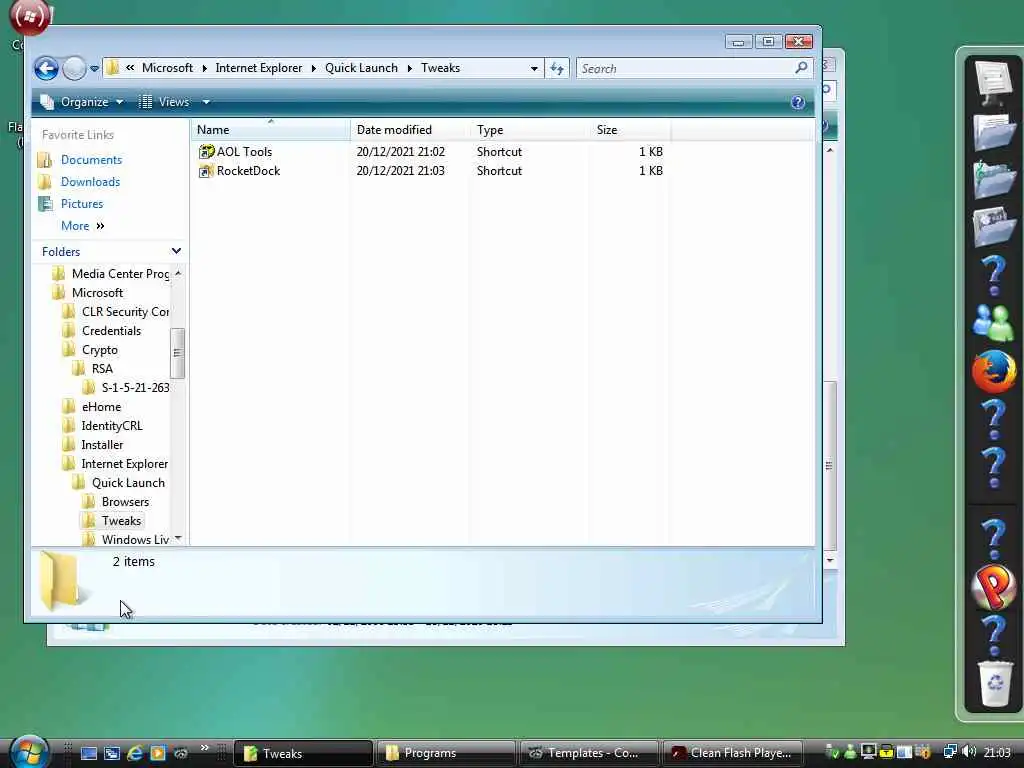Open the Recycle Bin in RocketDock
This screenshot has width=1024, height=768.
click(x=995, y=682)
